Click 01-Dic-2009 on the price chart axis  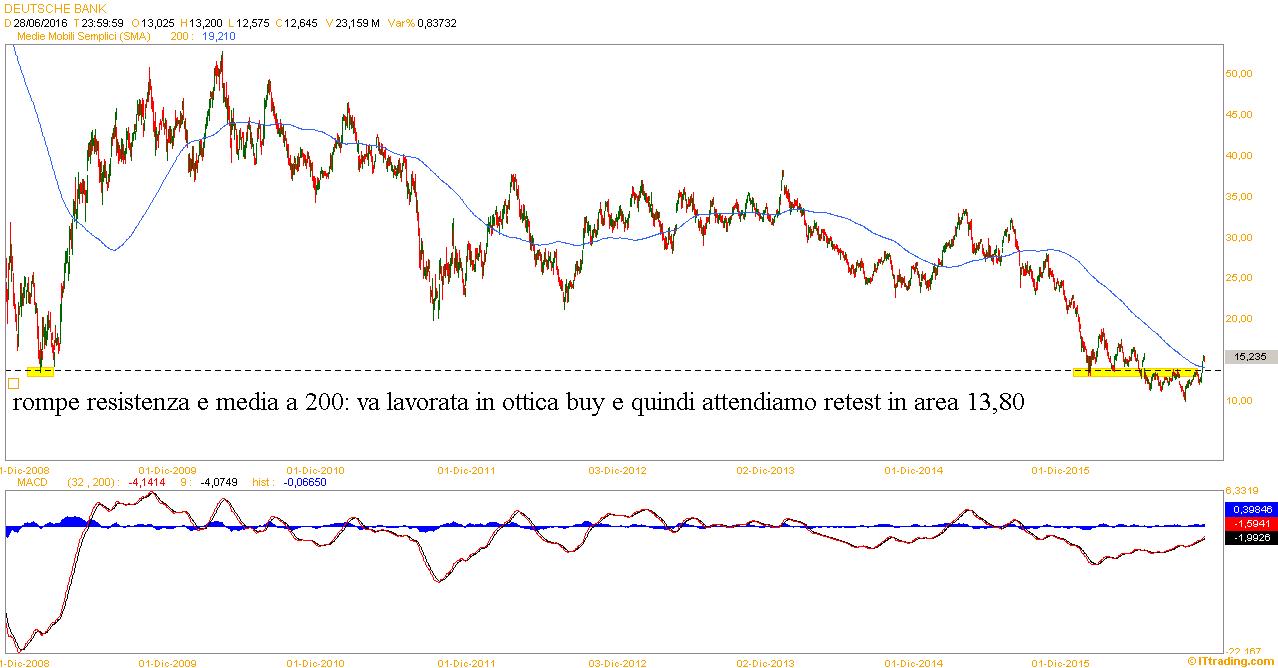(168, 469)
